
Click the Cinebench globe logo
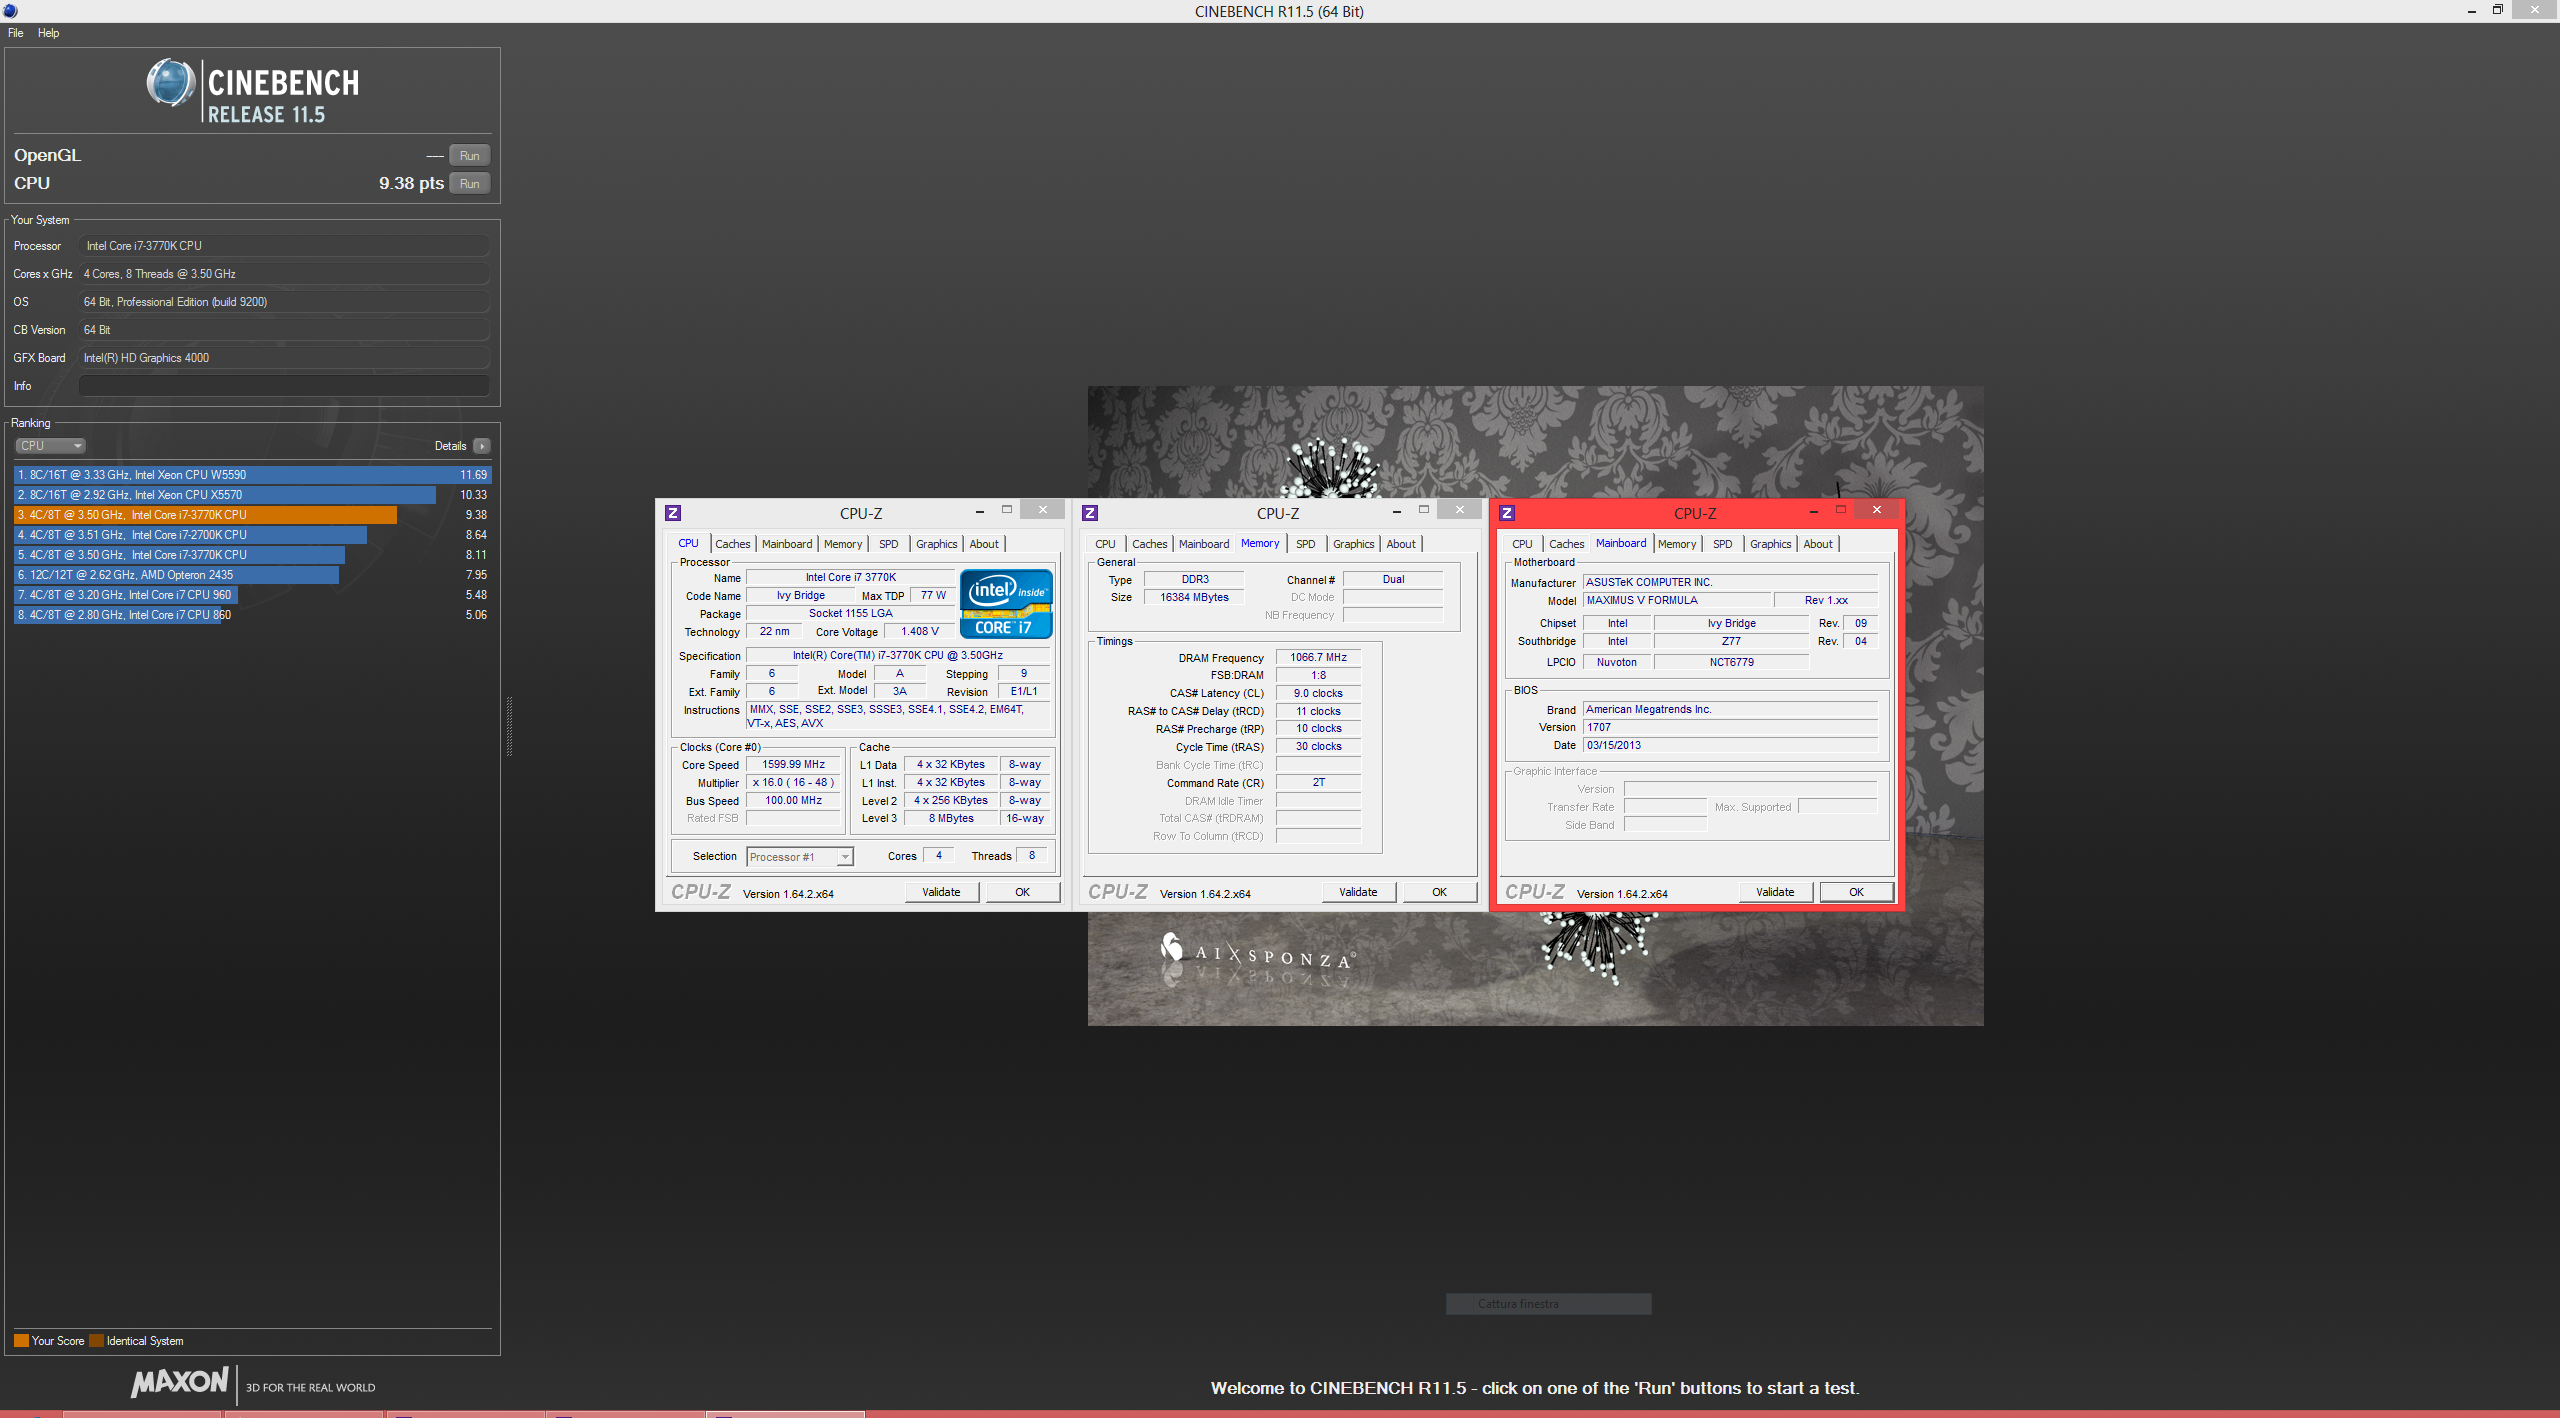pyautogui.click(x=171, y=83)
